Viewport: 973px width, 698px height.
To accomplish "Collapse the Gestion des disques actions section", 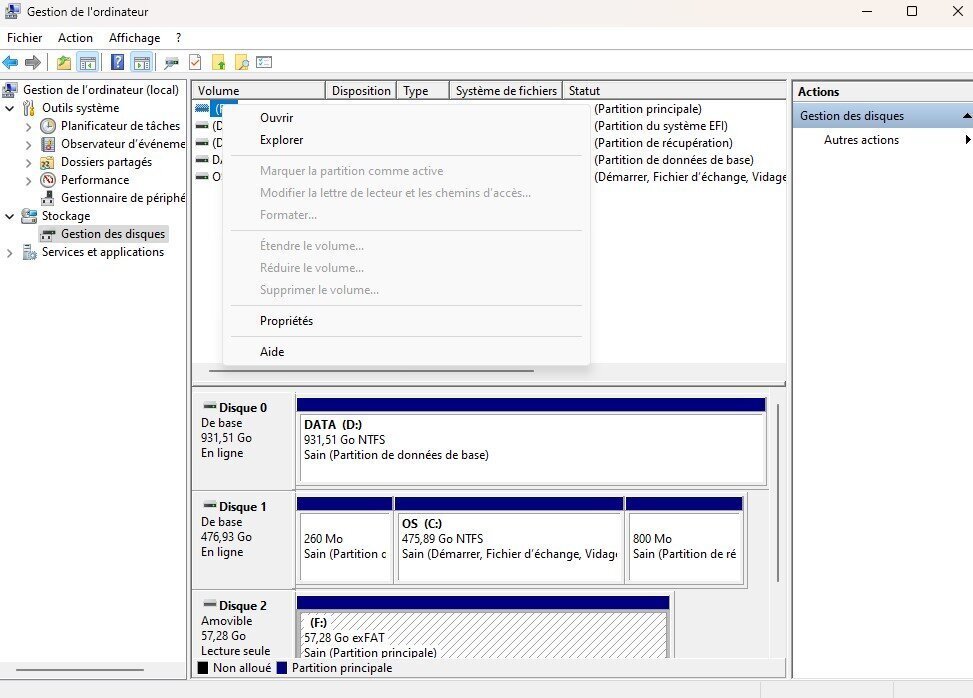I will coord(966,116).
